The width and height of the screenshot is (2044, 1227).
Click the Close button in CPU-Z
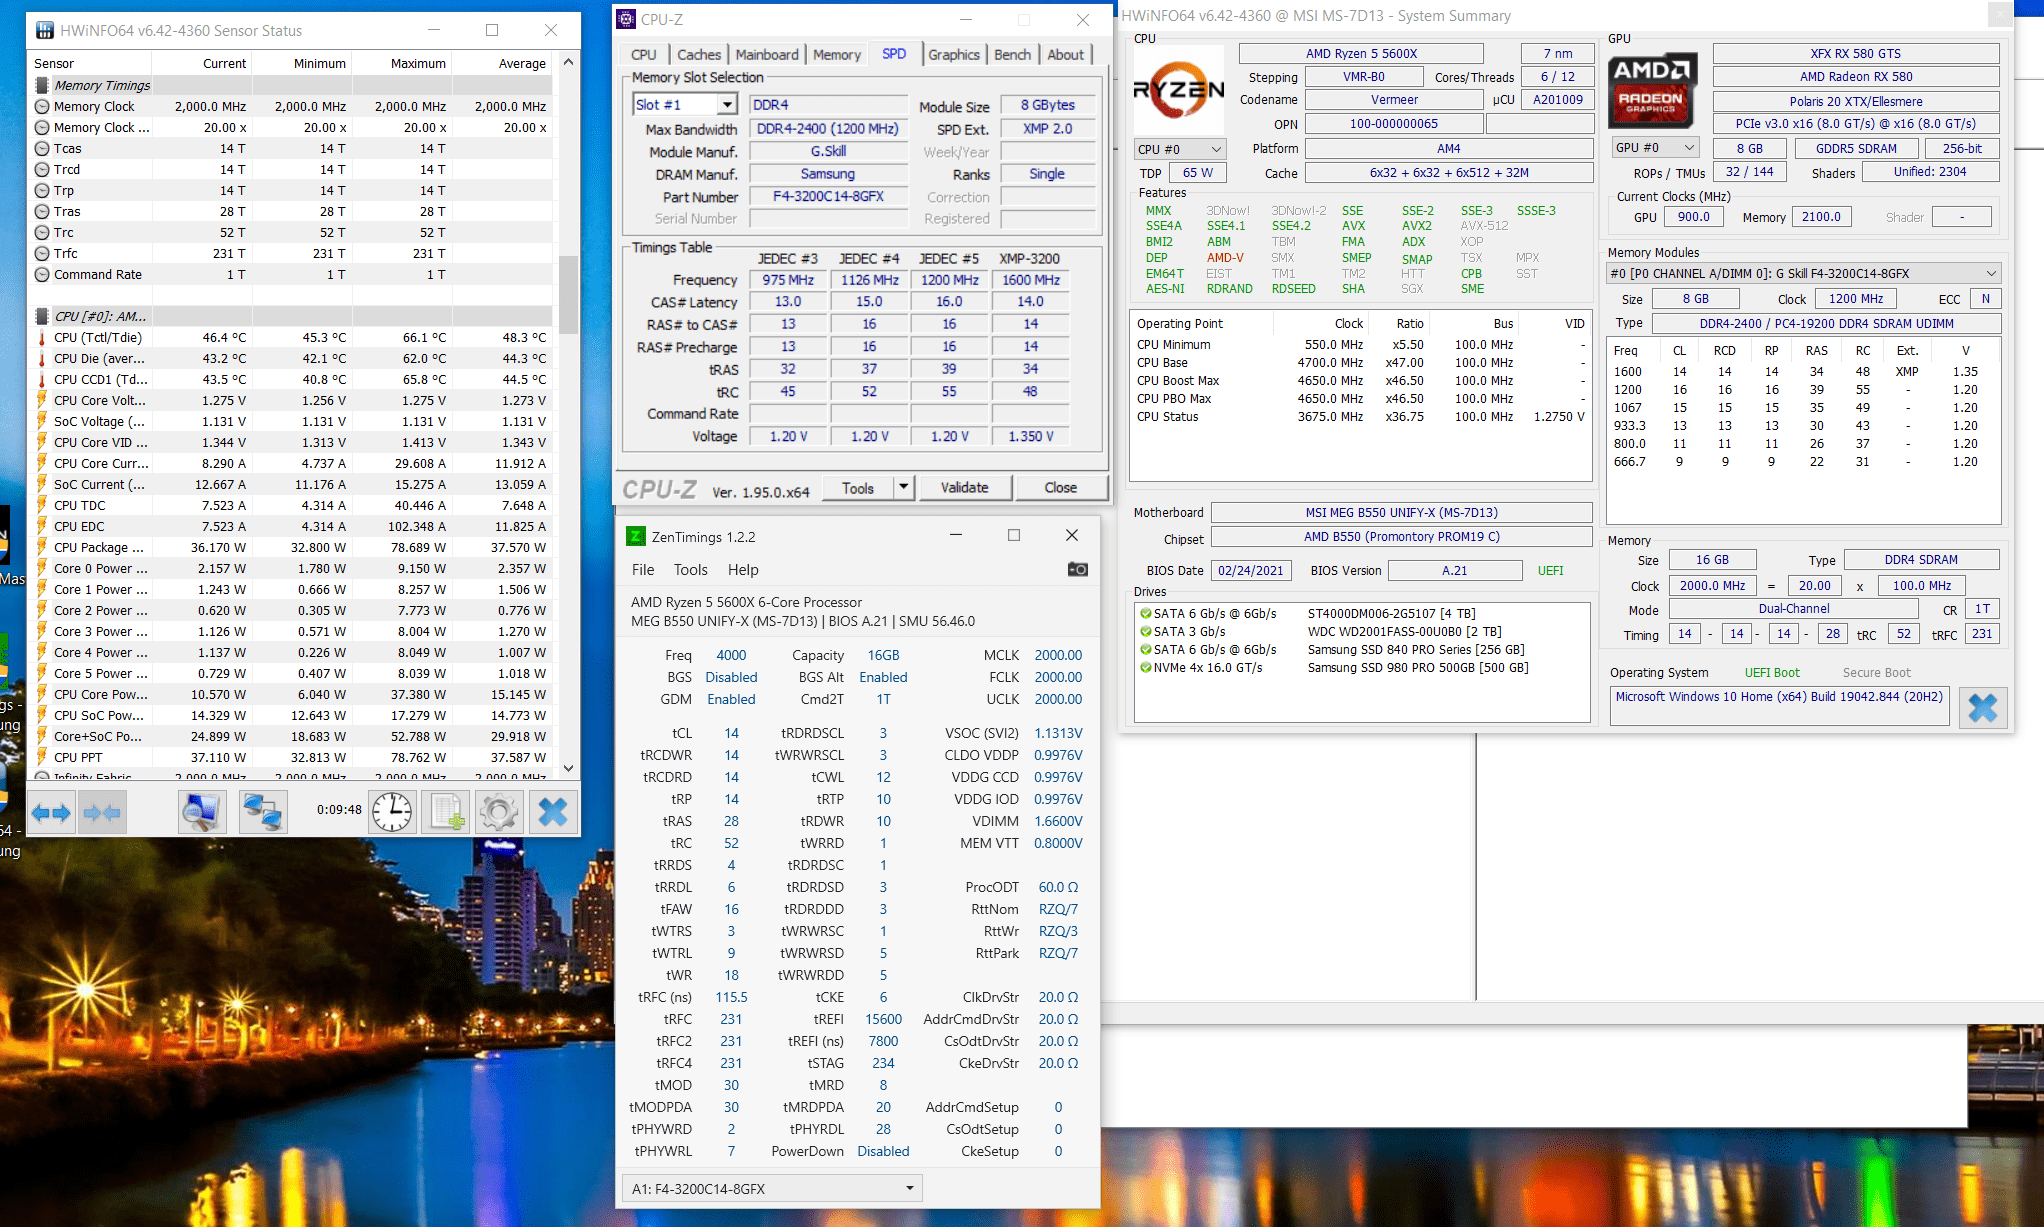coord(1060,487)
